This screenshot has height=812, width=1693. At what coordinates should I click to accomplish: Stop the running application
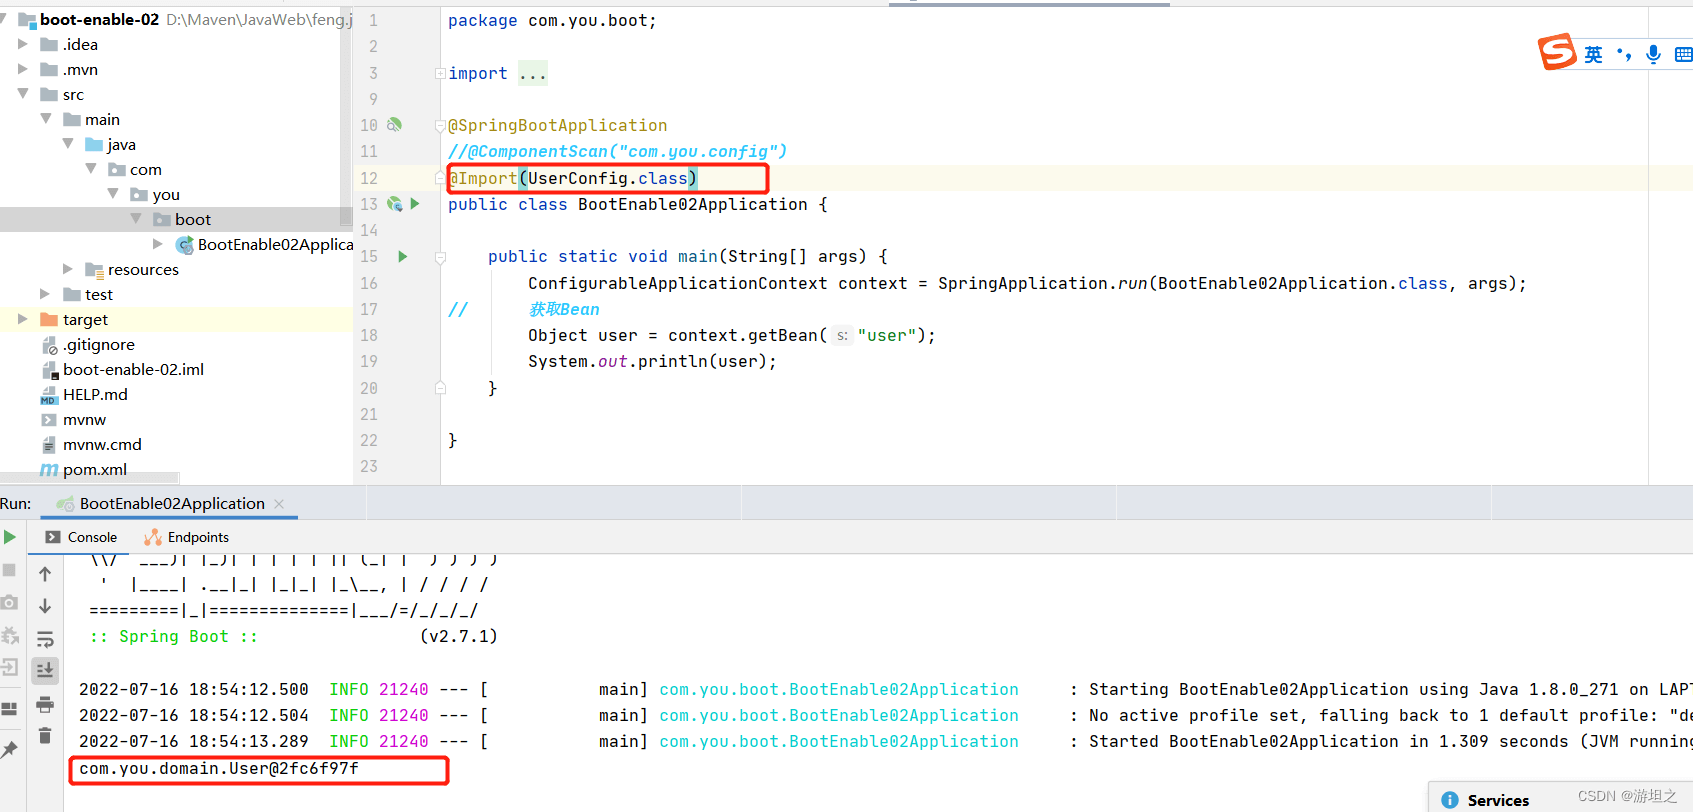pyautogui.click(x=10, y=569)
